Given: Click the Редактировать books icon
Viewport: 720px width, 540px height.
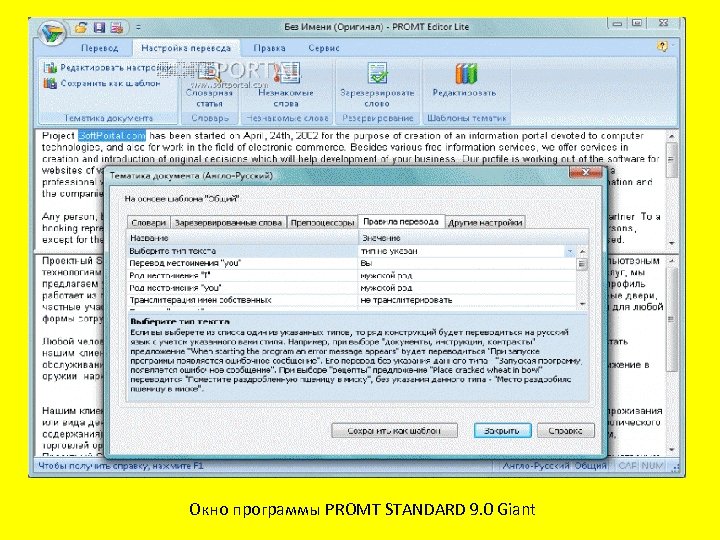Looking at the screenshot, I should click(466, 73).
